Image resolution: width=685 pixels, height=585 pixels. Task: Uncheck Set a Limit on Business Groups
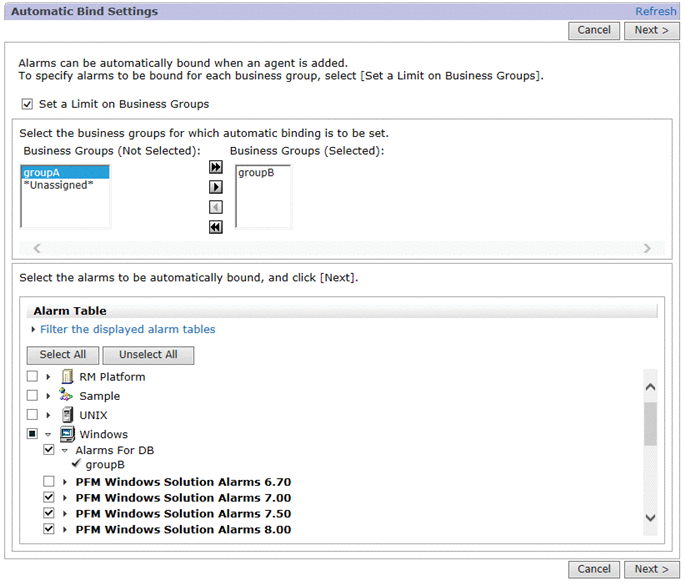click(x=27, y=104)
